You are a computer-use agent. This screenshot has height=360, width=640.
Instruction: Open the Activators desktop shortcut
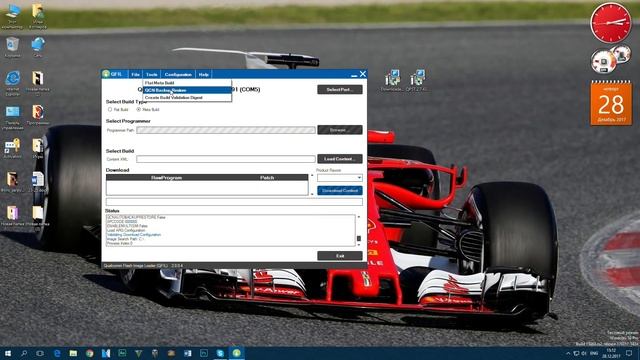12,149
